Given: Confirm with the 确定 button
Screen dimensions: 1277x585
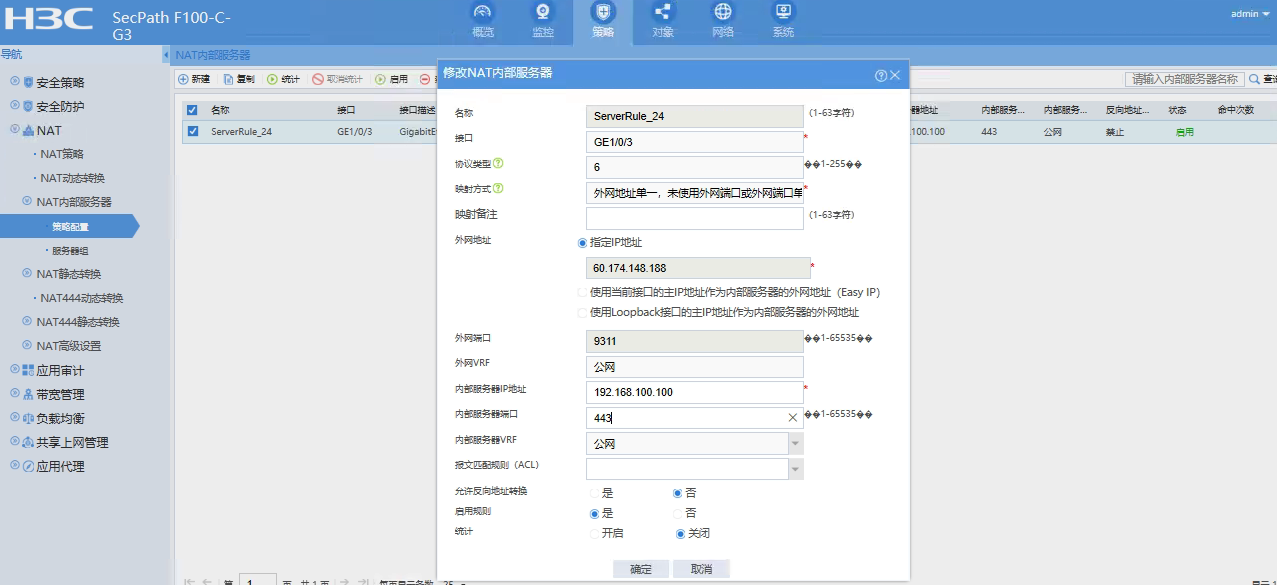Looking at the screenshot, I should (x=641, y=569).
